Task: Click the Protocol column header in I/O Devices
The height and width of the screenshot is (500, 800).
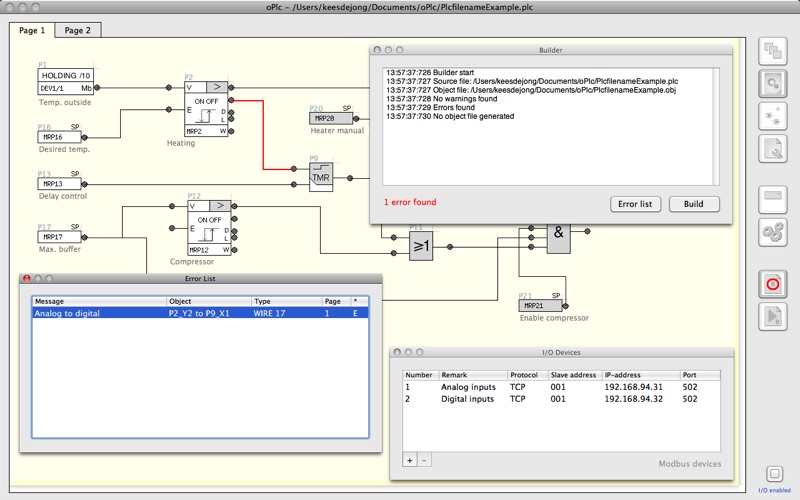Action: [x=528, y=375]
